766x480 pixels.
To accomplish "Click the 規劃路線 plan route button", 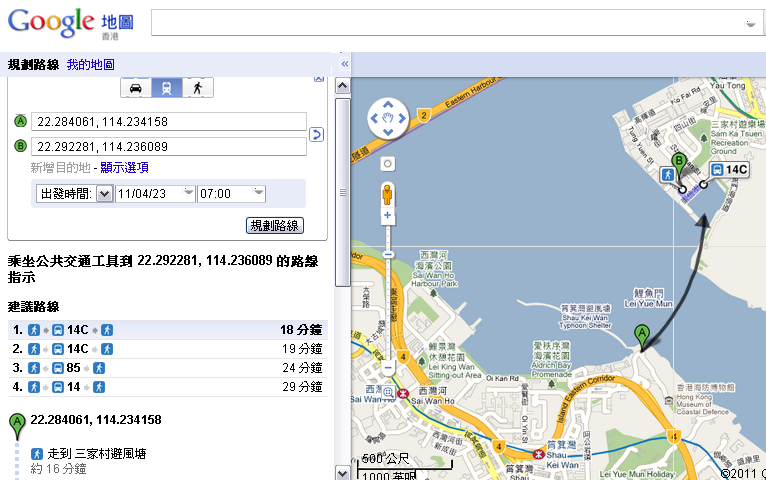I will [x=275, y=226].
